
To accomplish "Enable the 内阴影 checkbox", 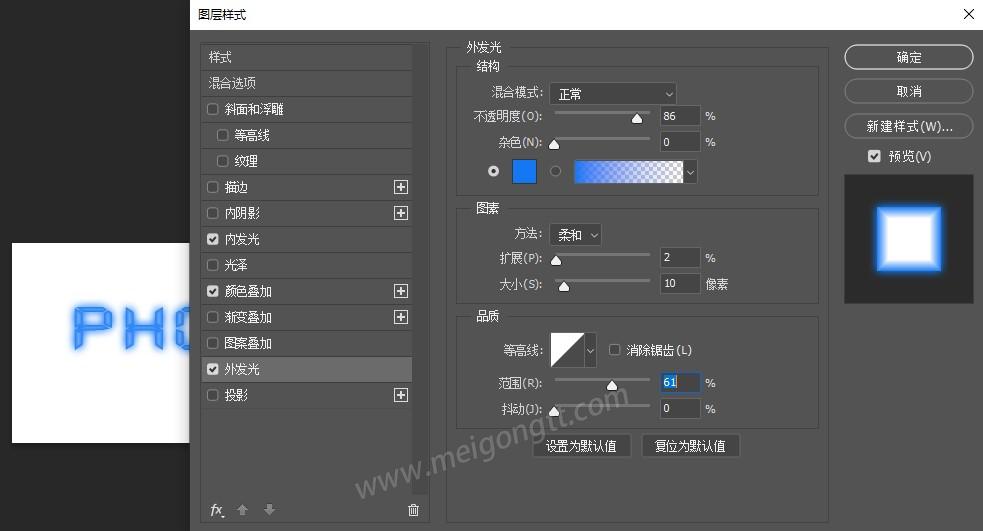I will (213, 213).
